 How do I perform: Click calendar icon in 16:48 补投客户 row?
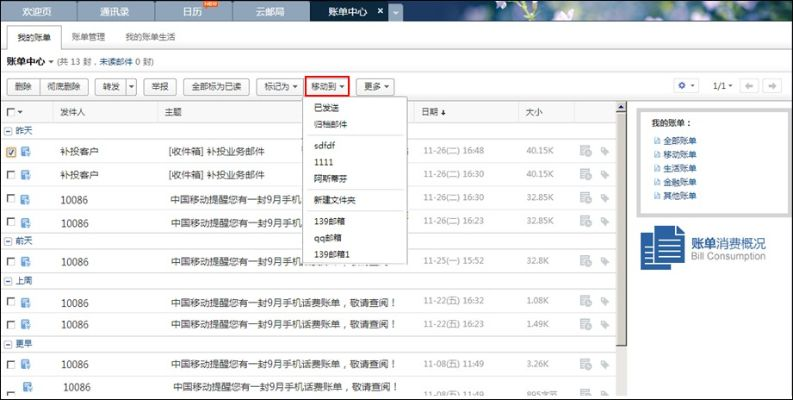pos(586,151)
